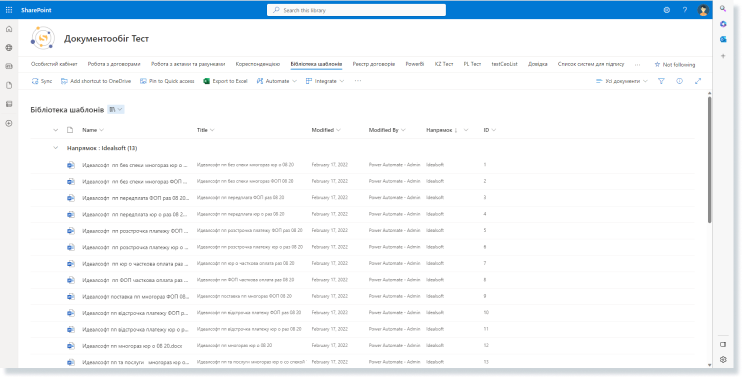743x378 pixels.
Task: Click the Sync button
Action: click(42, 81)
